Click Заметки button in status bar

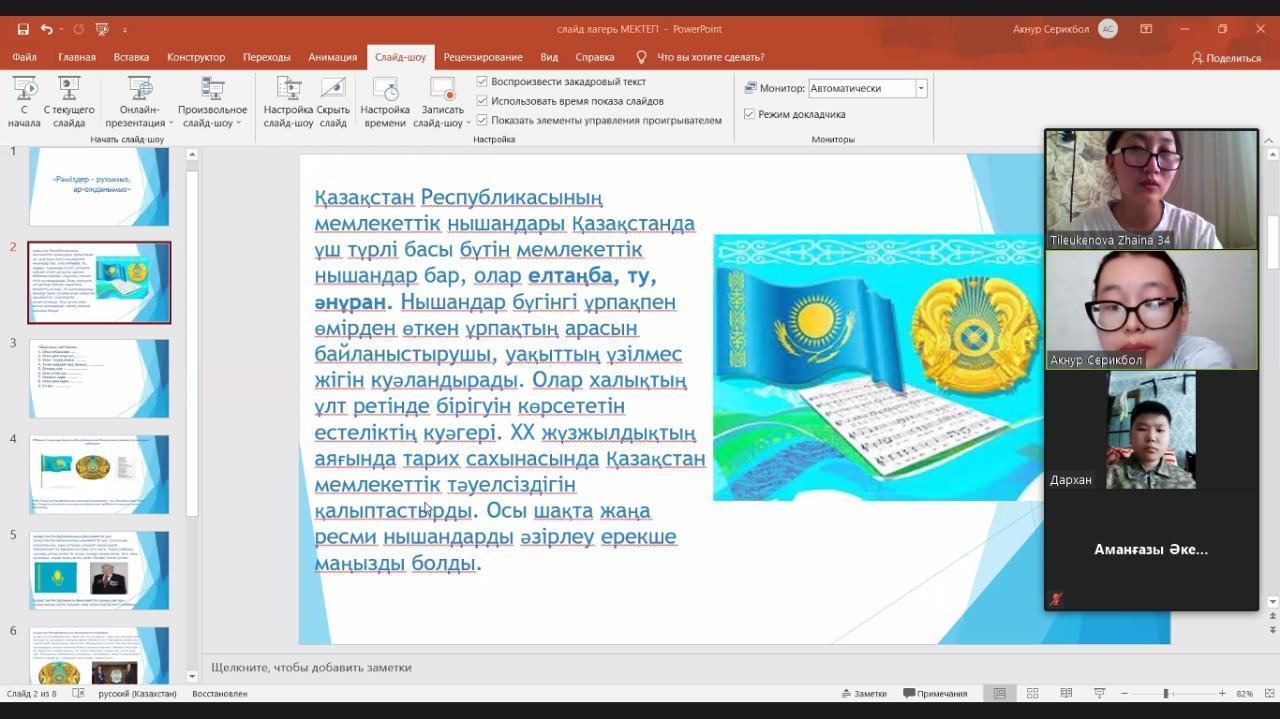(864, 693)
